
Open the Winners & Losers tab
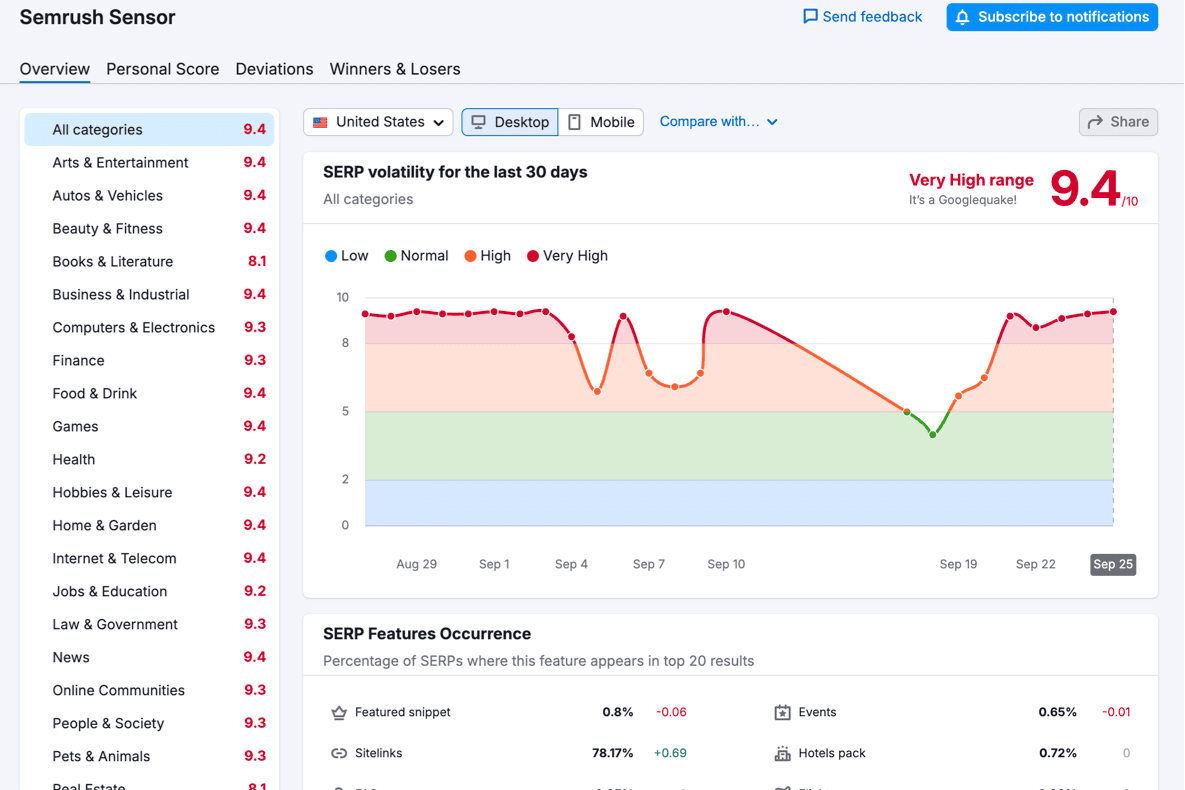(395, 69)
